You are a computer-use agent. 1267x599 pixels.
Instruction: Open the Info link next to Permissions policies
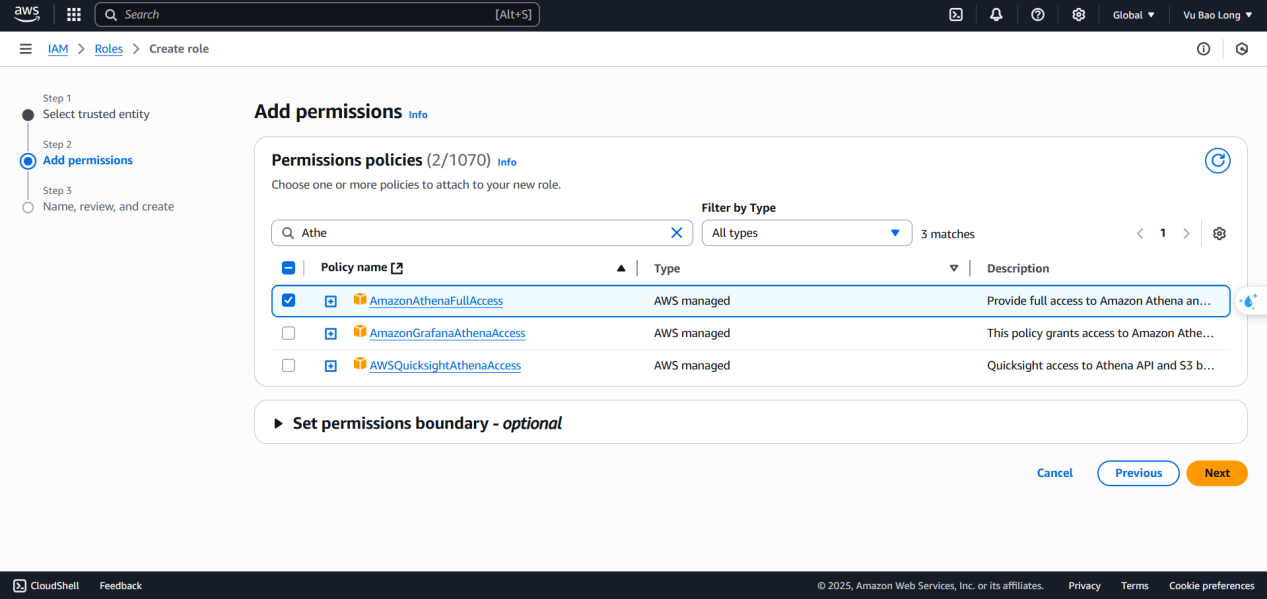[x=507, y=162]
